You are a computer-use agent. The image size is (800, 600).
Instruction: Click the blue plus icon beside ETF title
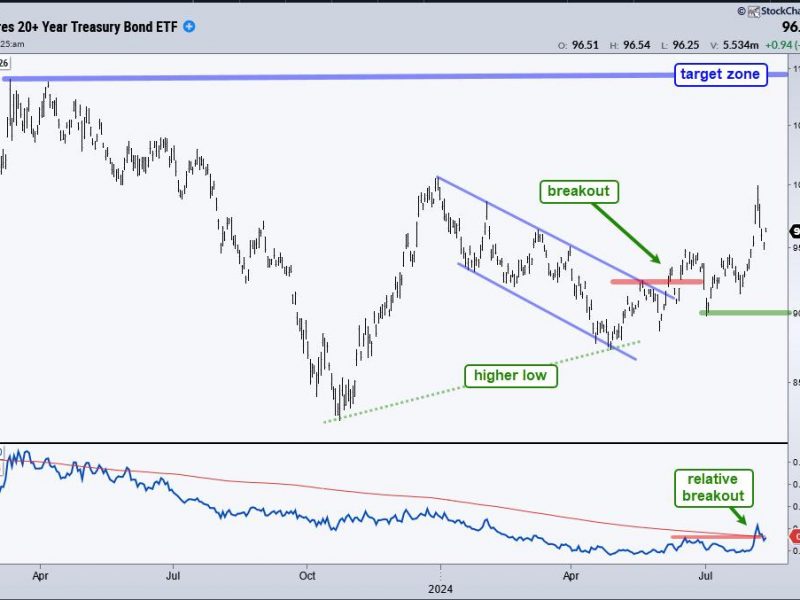click(189, 27)
